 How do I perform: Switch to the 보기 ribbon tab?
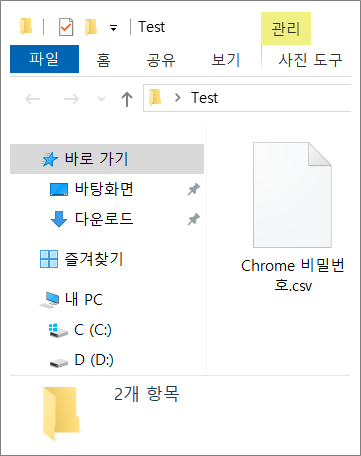tap(226, 60)
